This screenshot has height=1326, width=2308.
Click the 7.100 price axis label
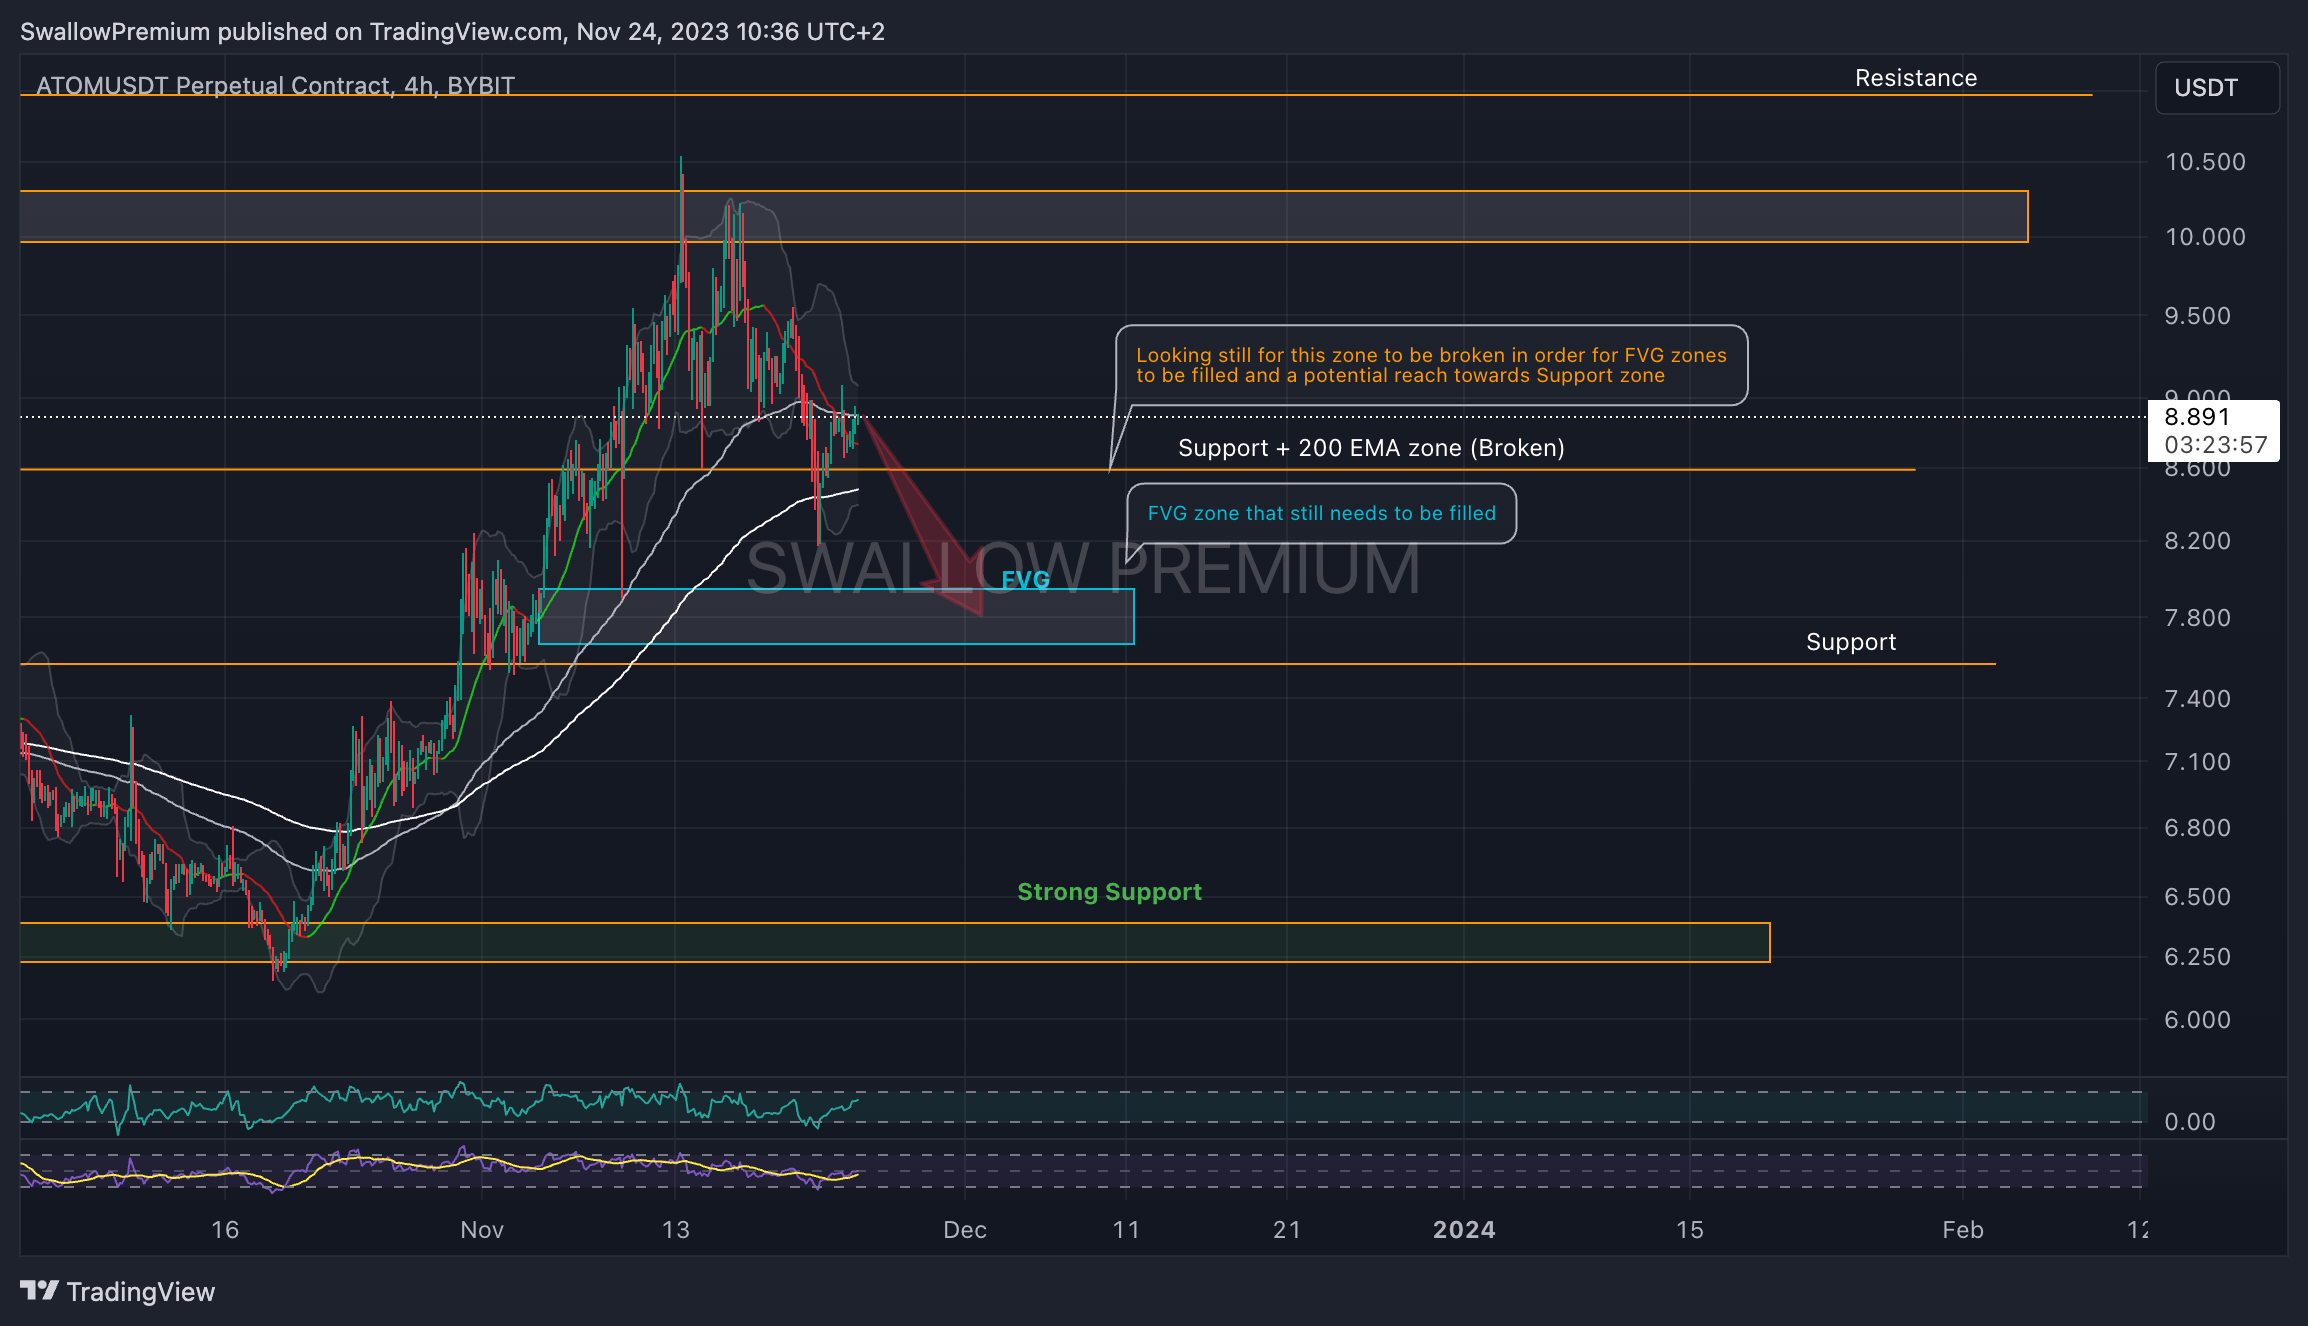click(x=2197, y=762)
